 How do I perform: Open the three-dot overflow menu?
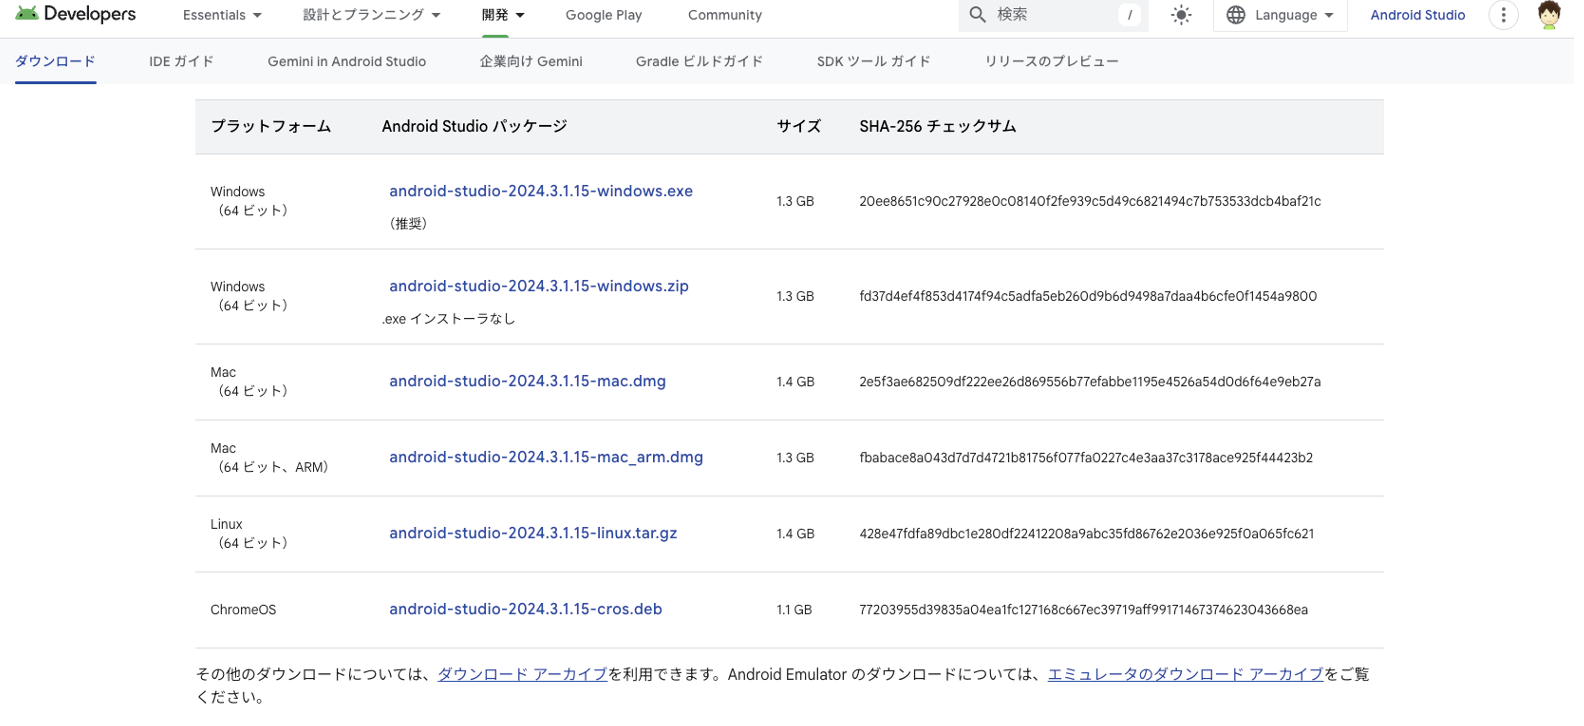point(1503,15)
